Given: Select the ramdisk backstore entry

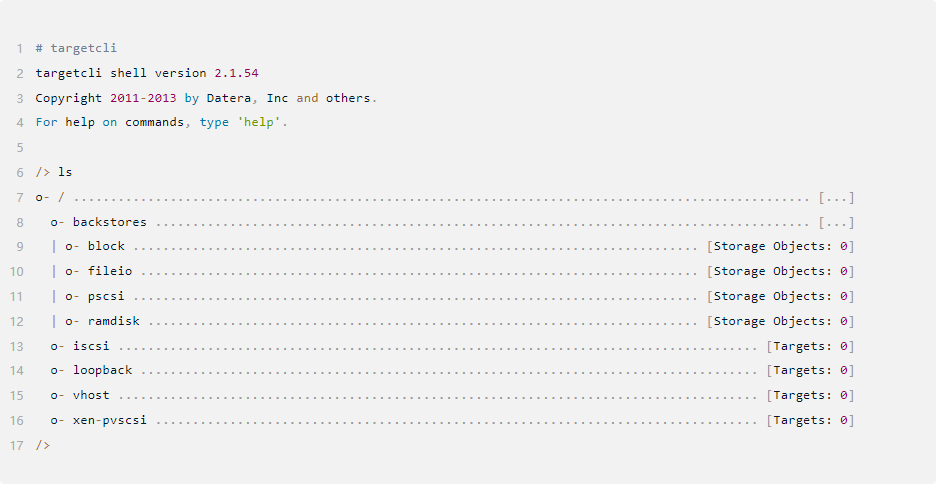Looking at the screenshot, I should [x=113, y=321].
